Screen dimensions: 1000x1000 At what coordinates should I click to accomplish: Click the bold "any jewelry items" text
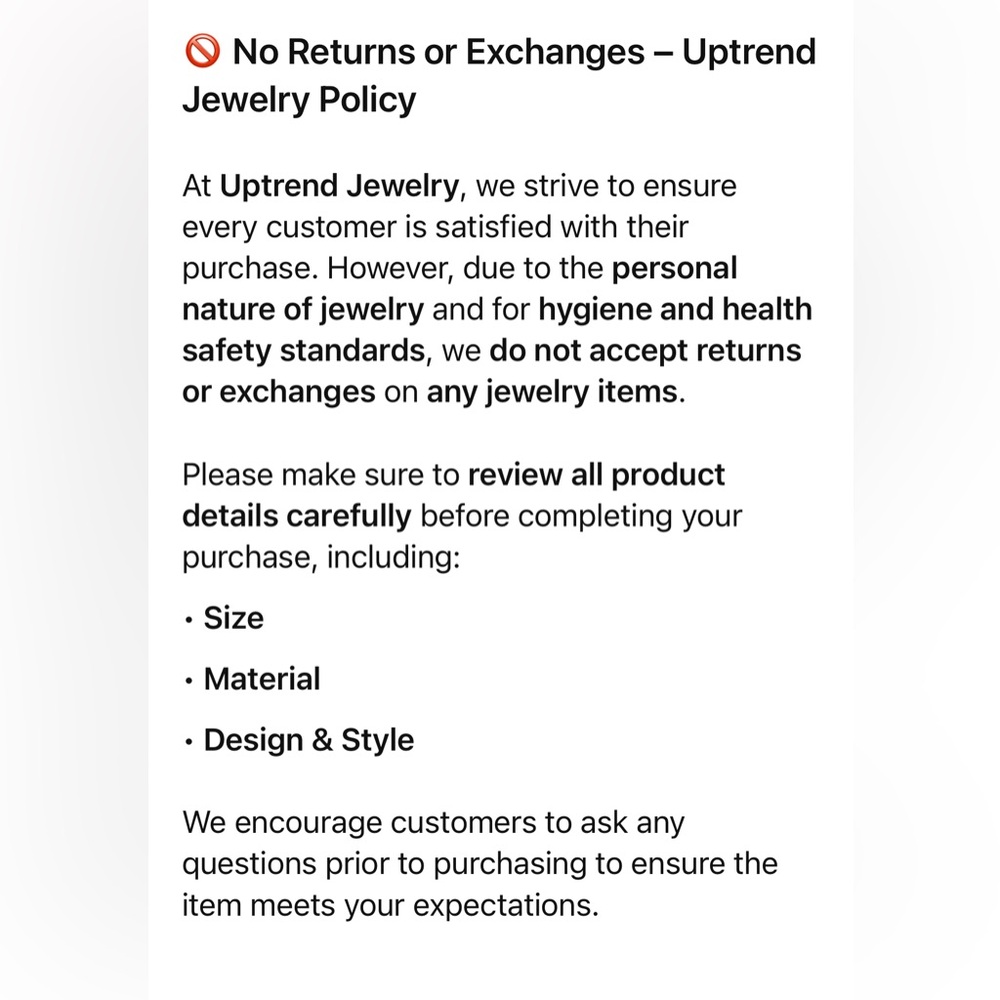(552, 391)
